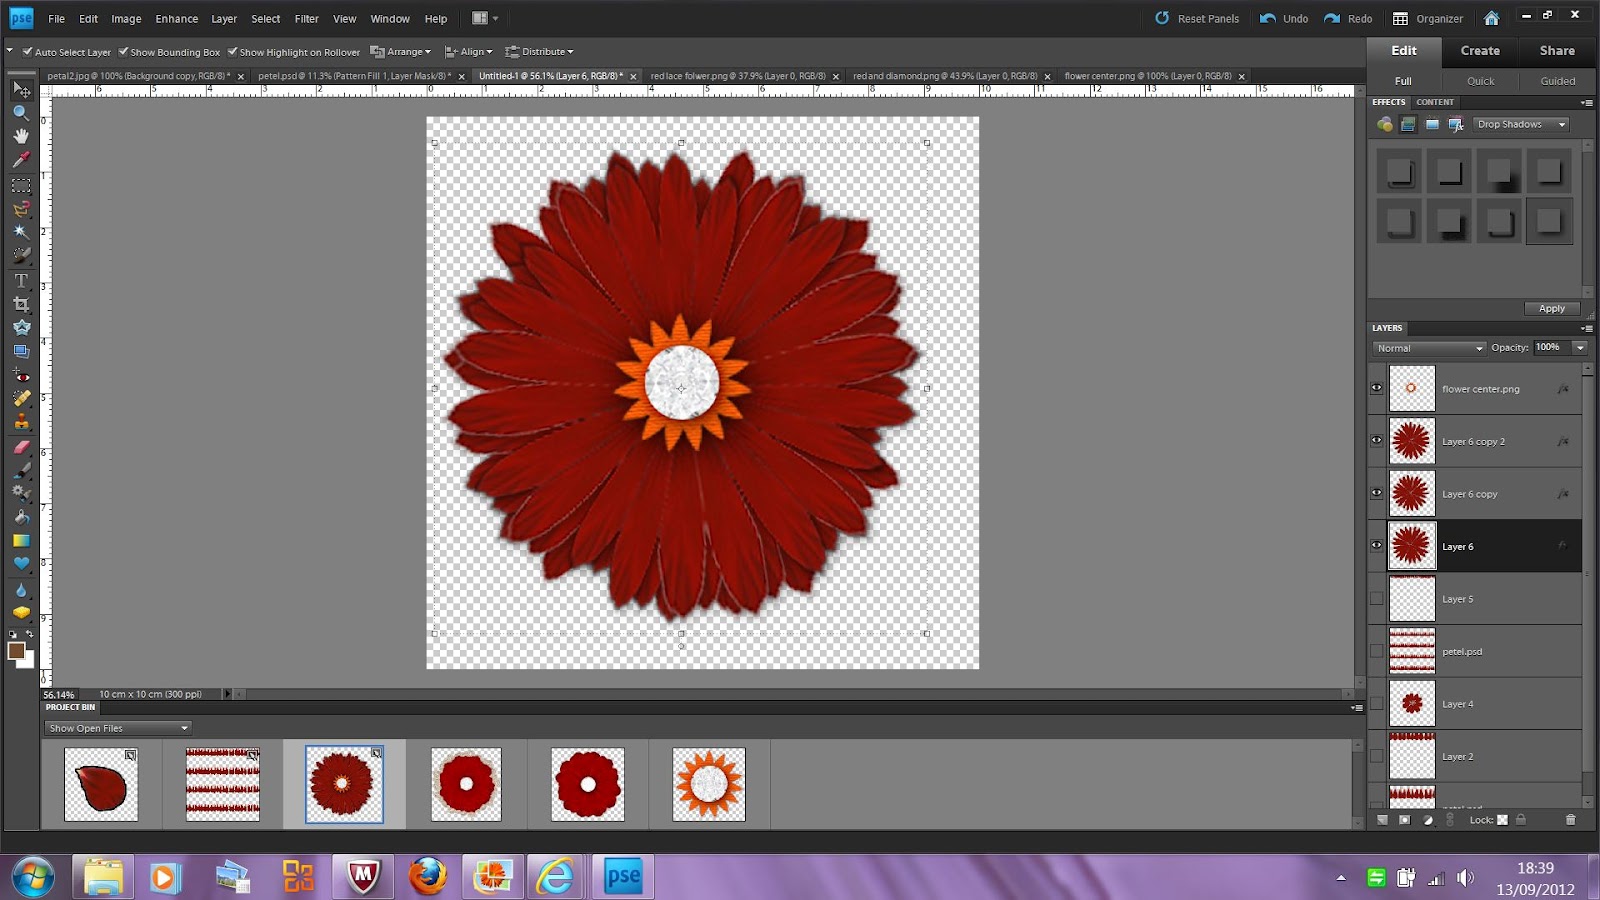Switch to the Content tab

click(1434, 102)
